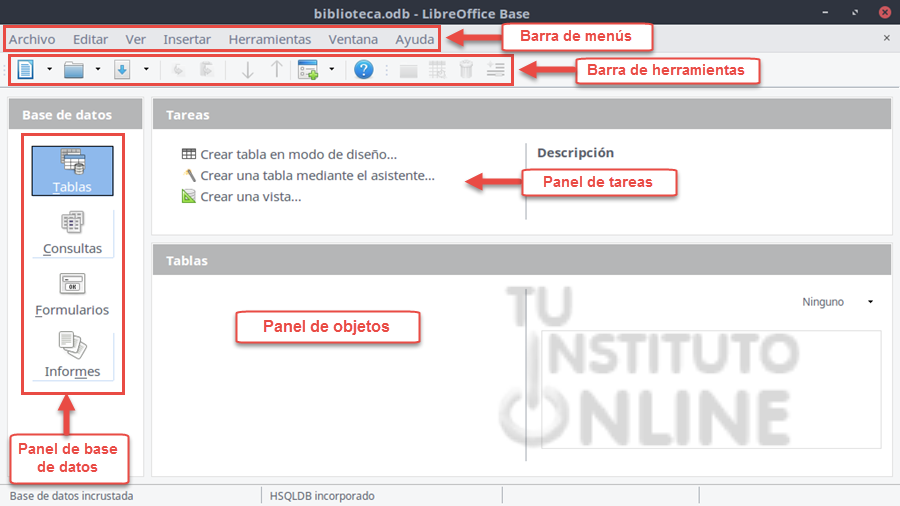Click the Tareas panel header

coord(522,115)
